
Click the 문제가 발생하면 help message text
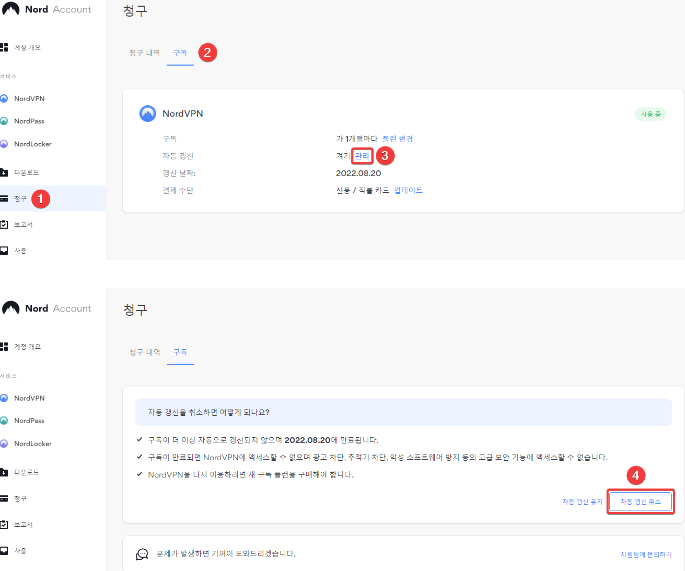[x=226, y=554]
